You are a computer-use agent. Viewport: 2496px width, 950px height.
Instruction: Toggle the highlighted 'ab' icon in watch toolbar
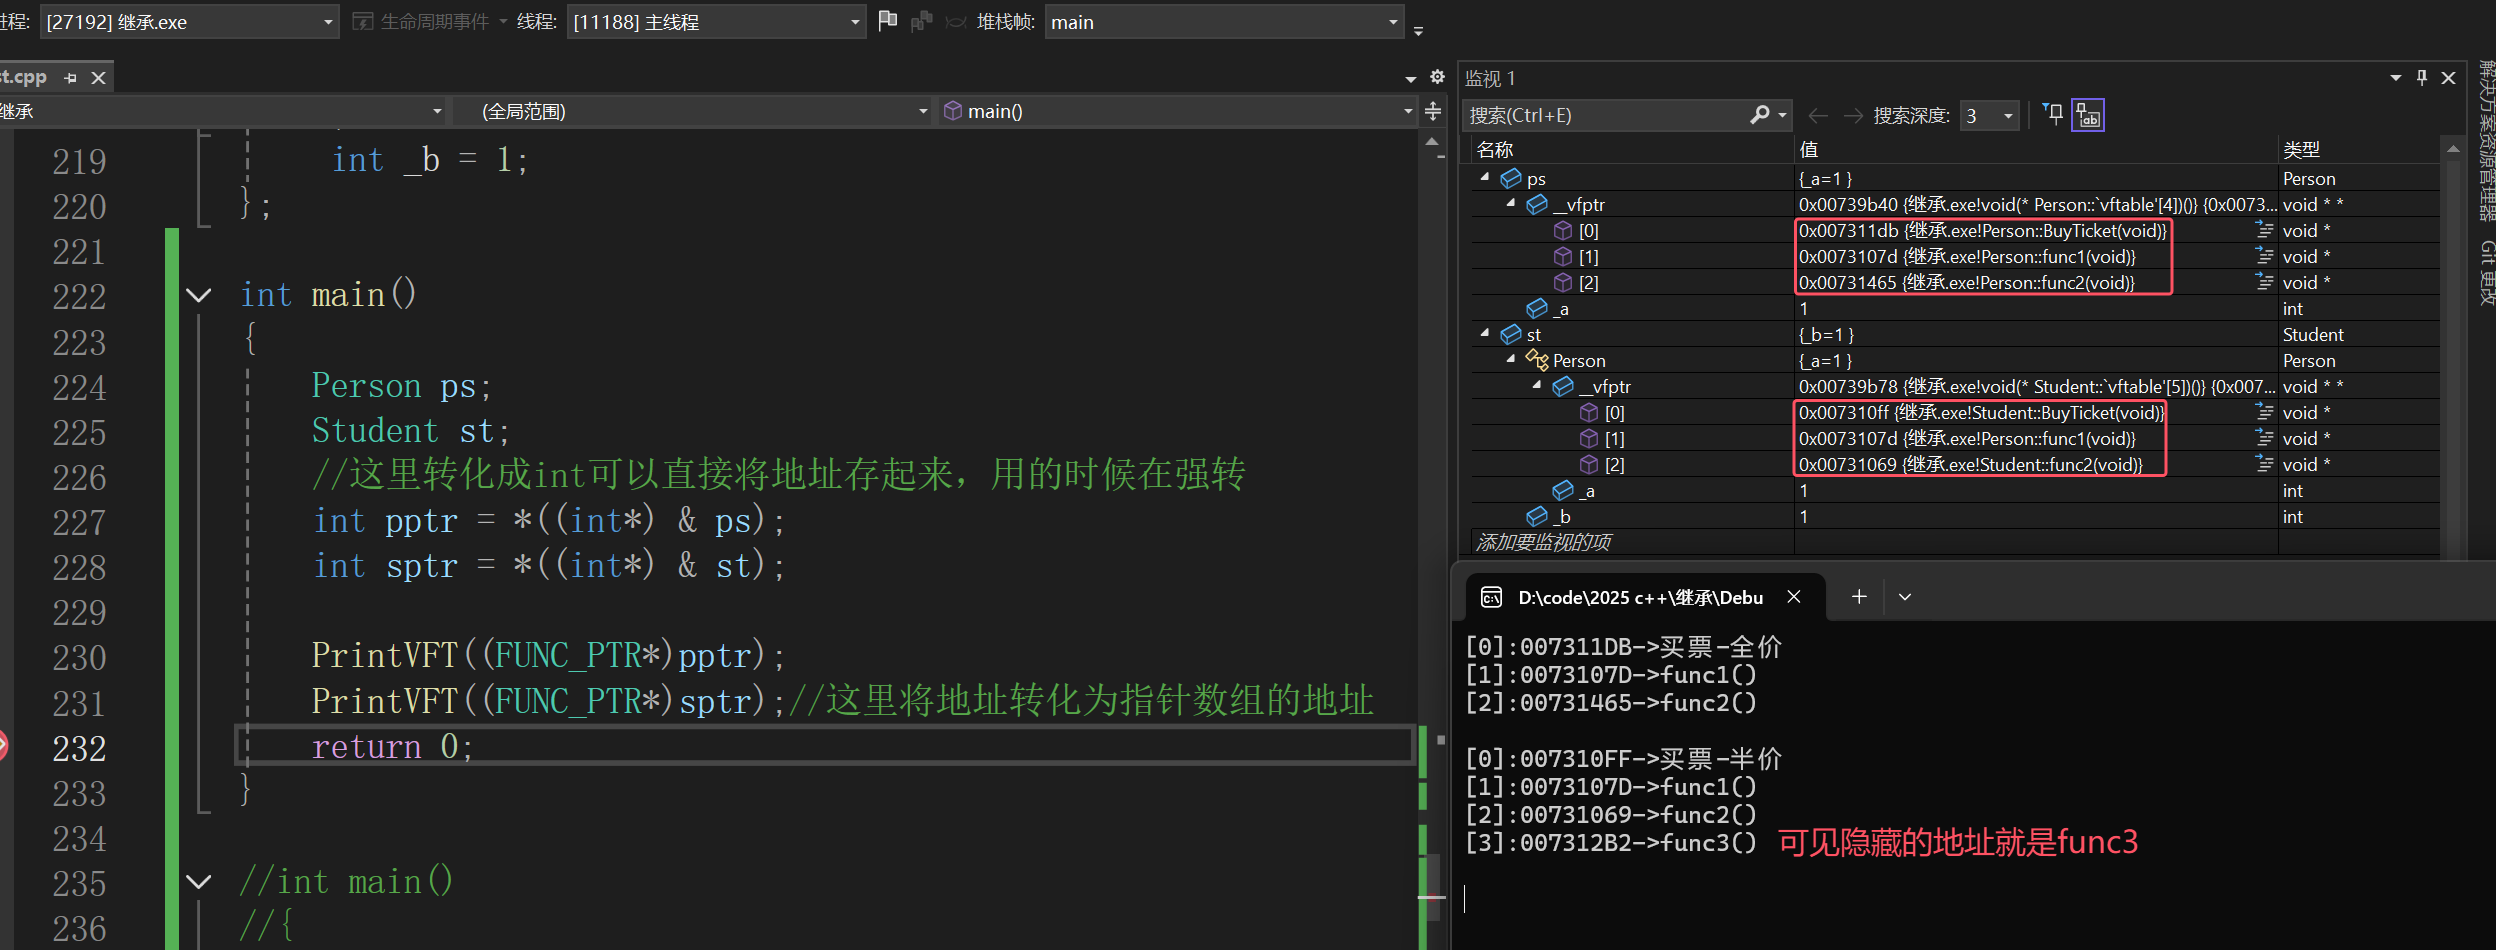click(2088, 115)
